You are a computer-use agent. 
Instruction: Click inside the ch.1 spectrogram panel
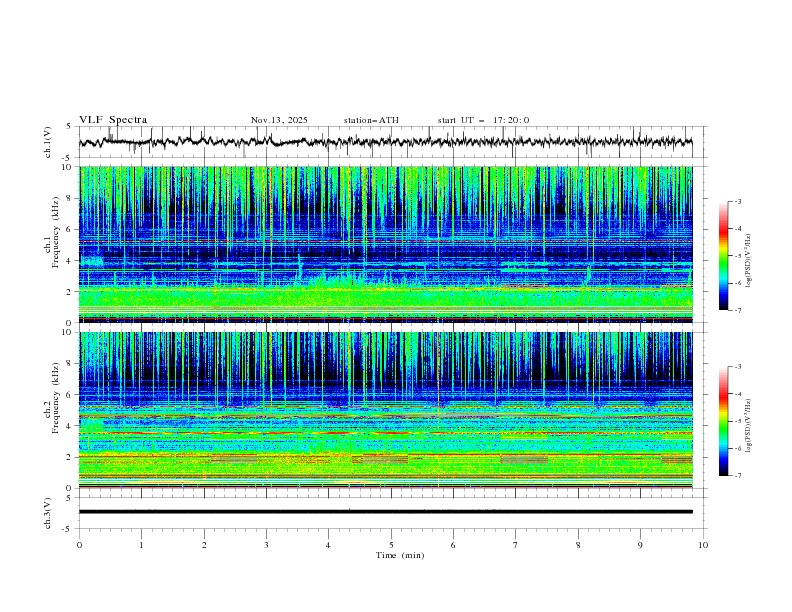(x=385, y=244)
